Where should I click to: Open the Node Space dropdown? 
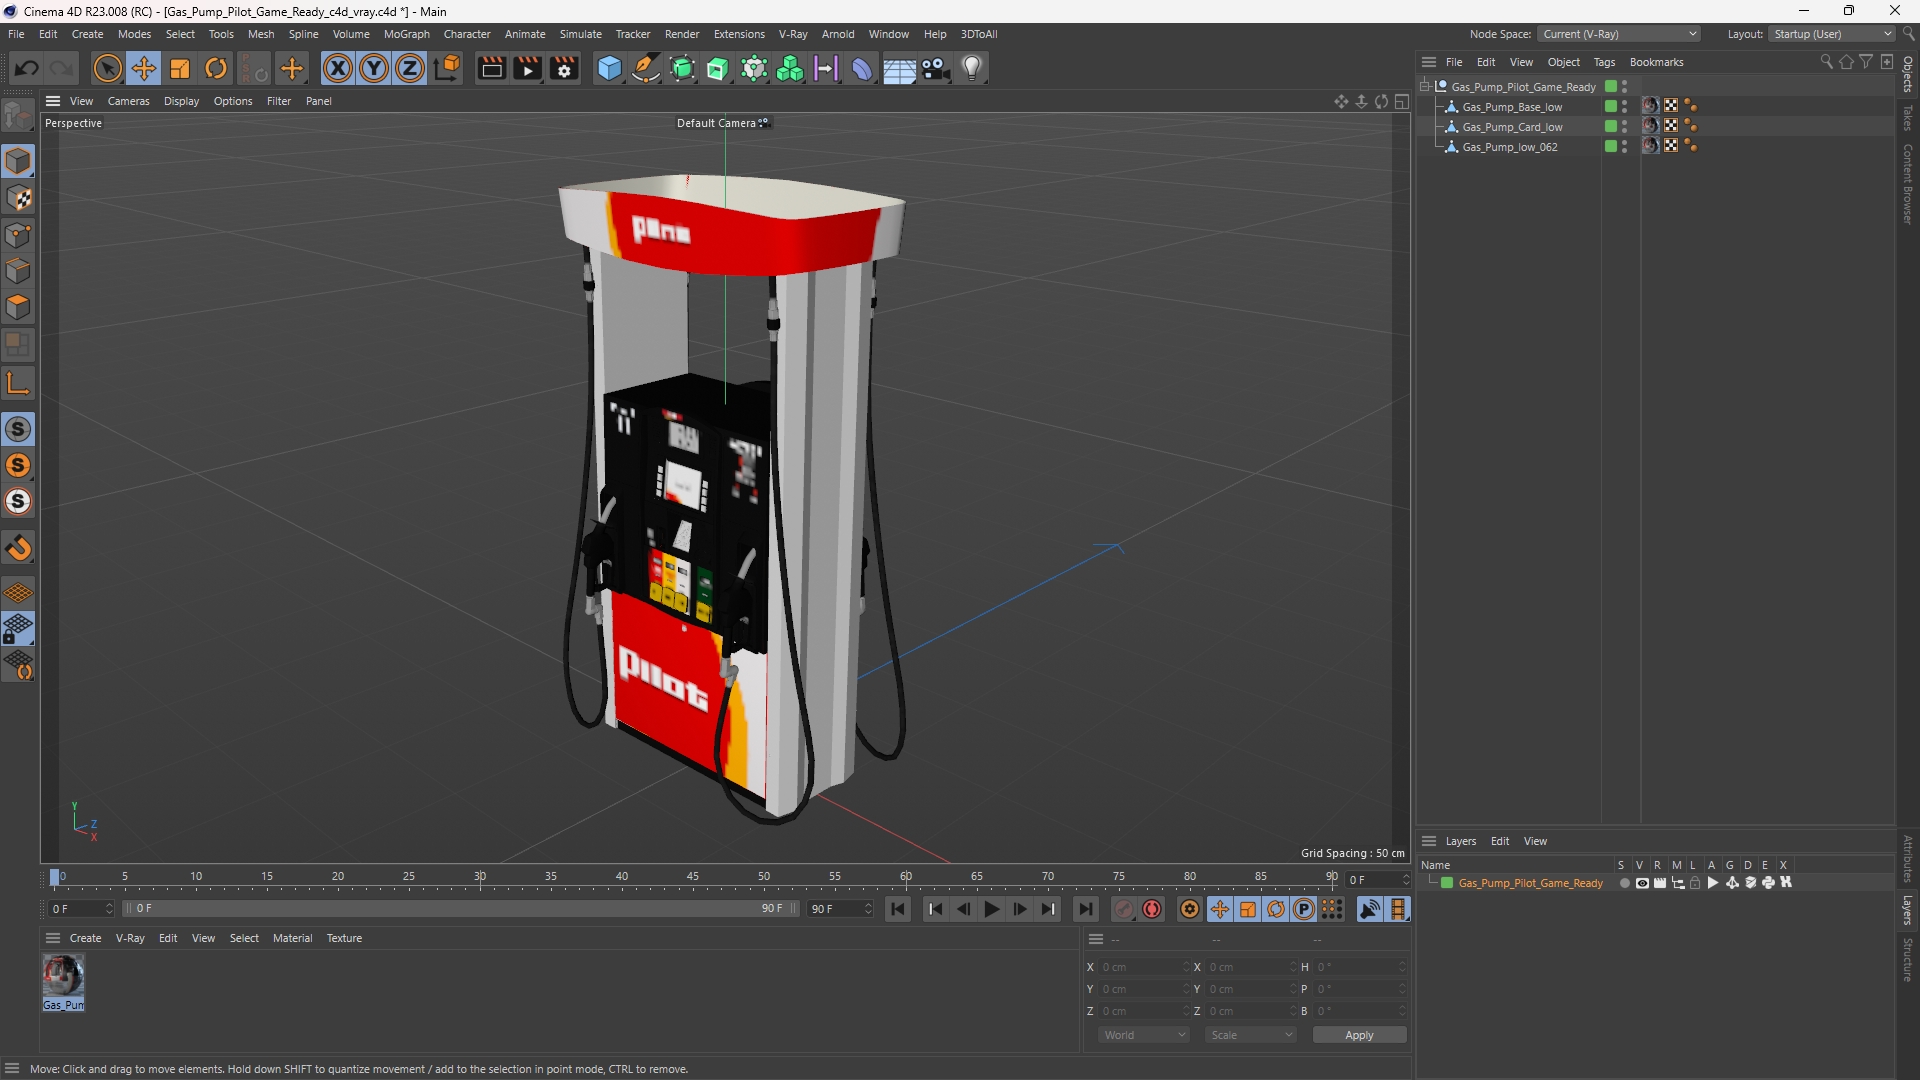1620,34
